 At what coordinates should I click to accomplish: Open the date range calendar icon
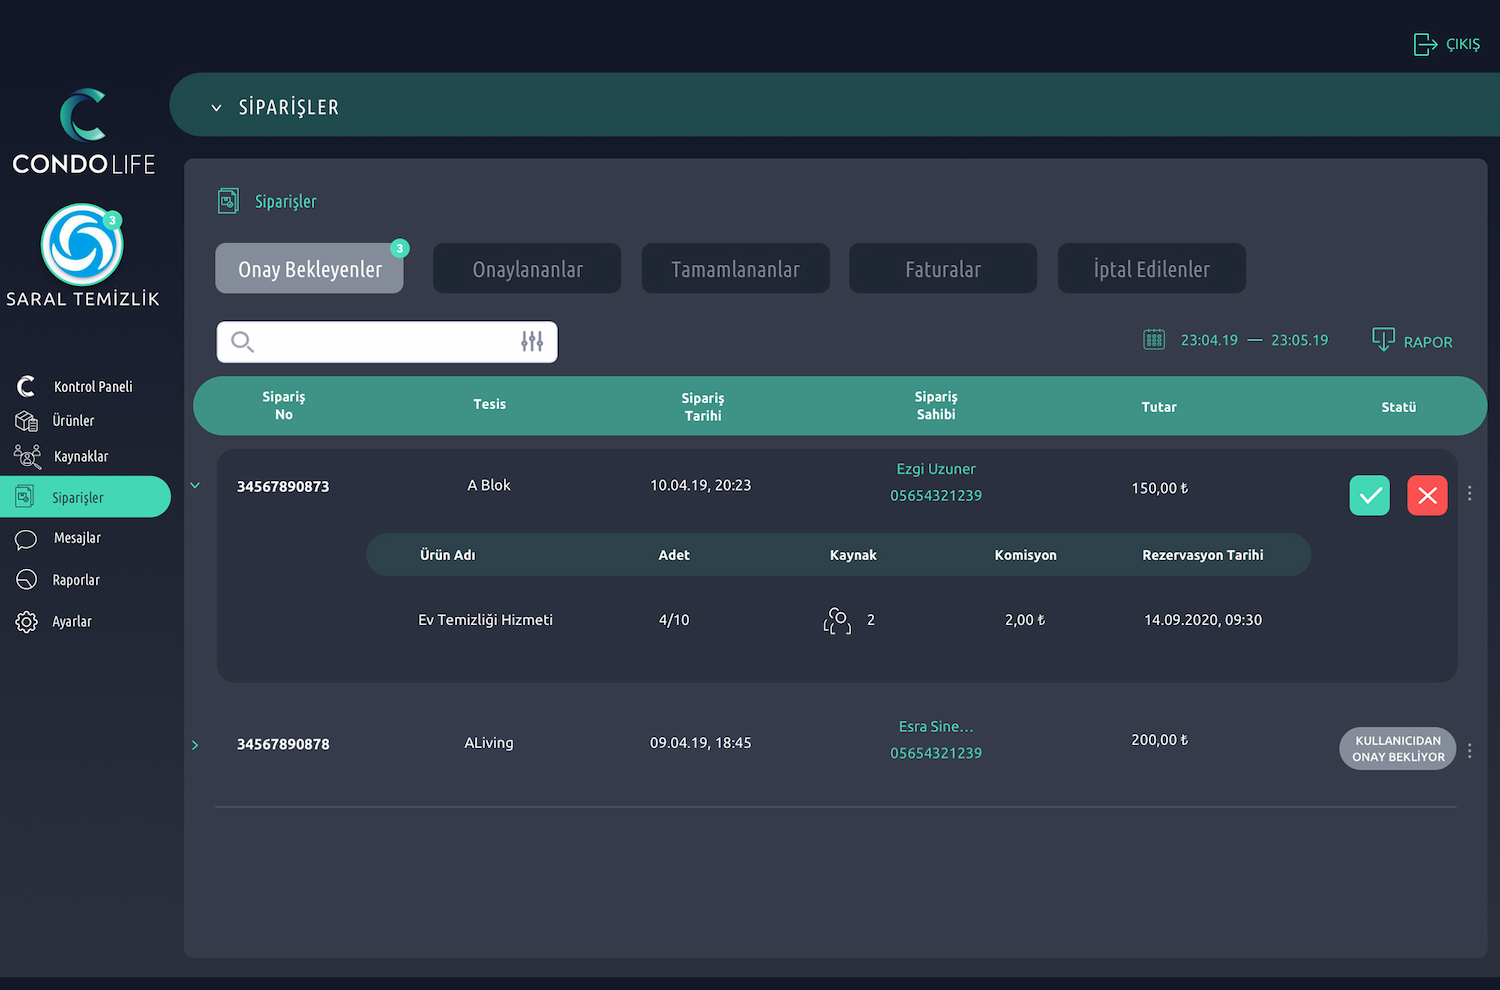click(1154, 340)
